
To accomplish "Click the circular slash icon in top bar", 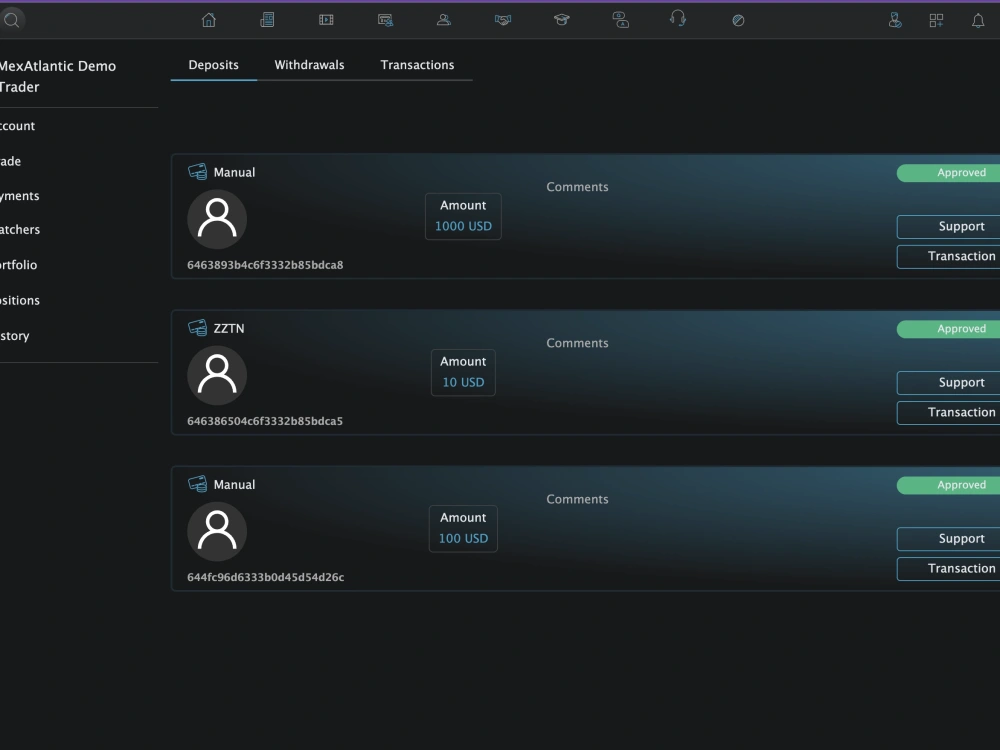I will [x=738, y=20].
